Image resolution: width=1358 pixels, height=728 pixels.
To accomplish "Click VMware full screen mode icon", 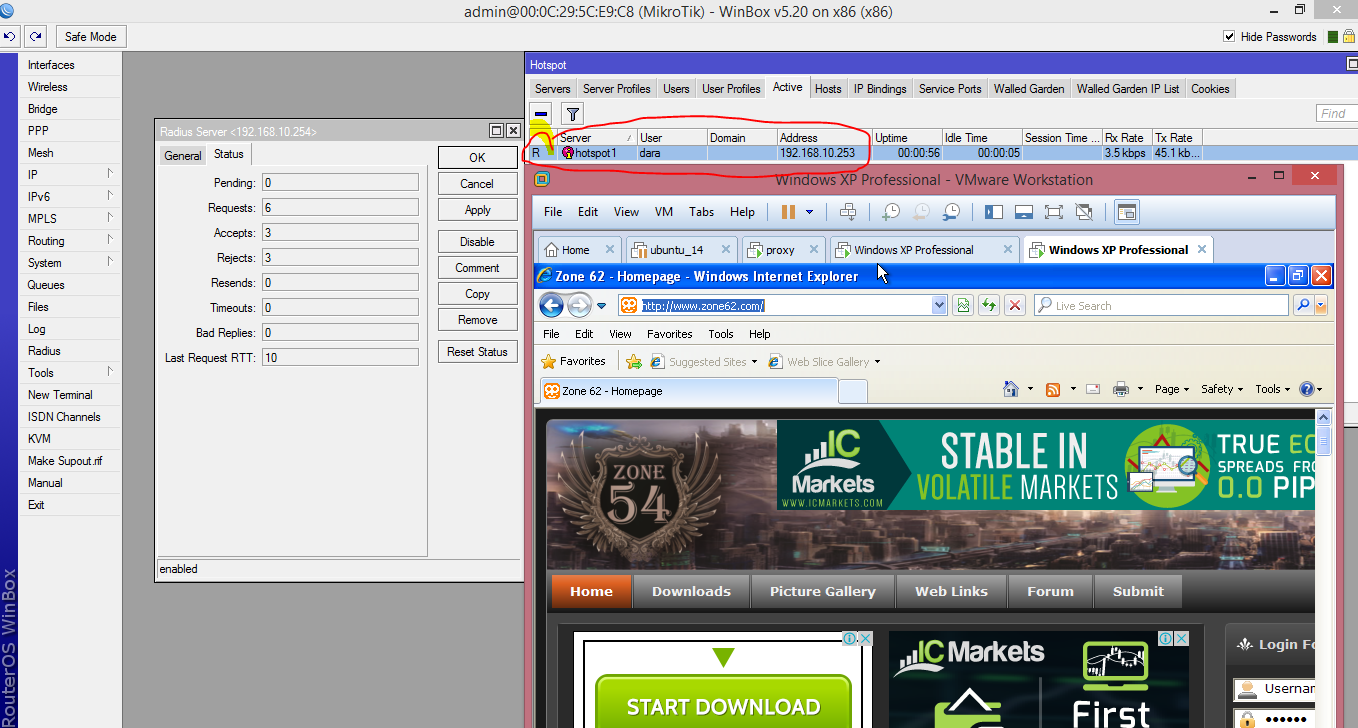I will click(1053, 212).
